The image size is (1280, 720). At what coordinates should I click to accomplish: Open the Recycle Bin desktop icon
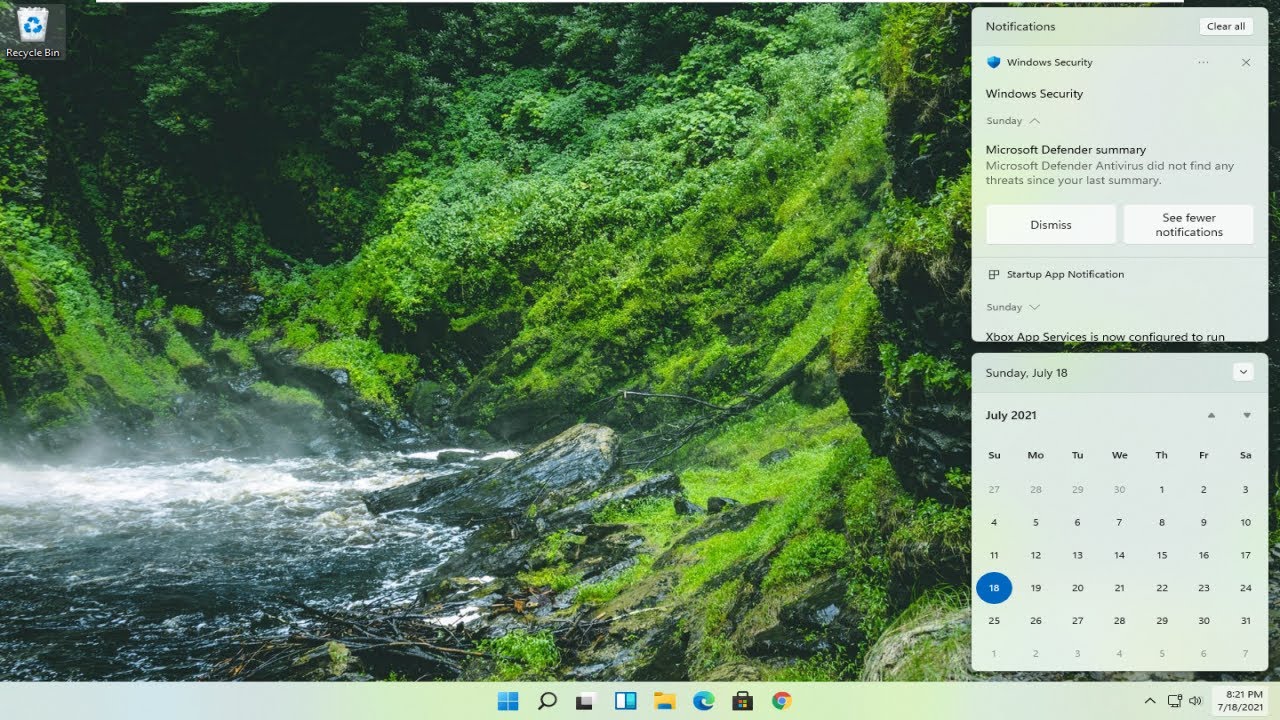[33, 32]
